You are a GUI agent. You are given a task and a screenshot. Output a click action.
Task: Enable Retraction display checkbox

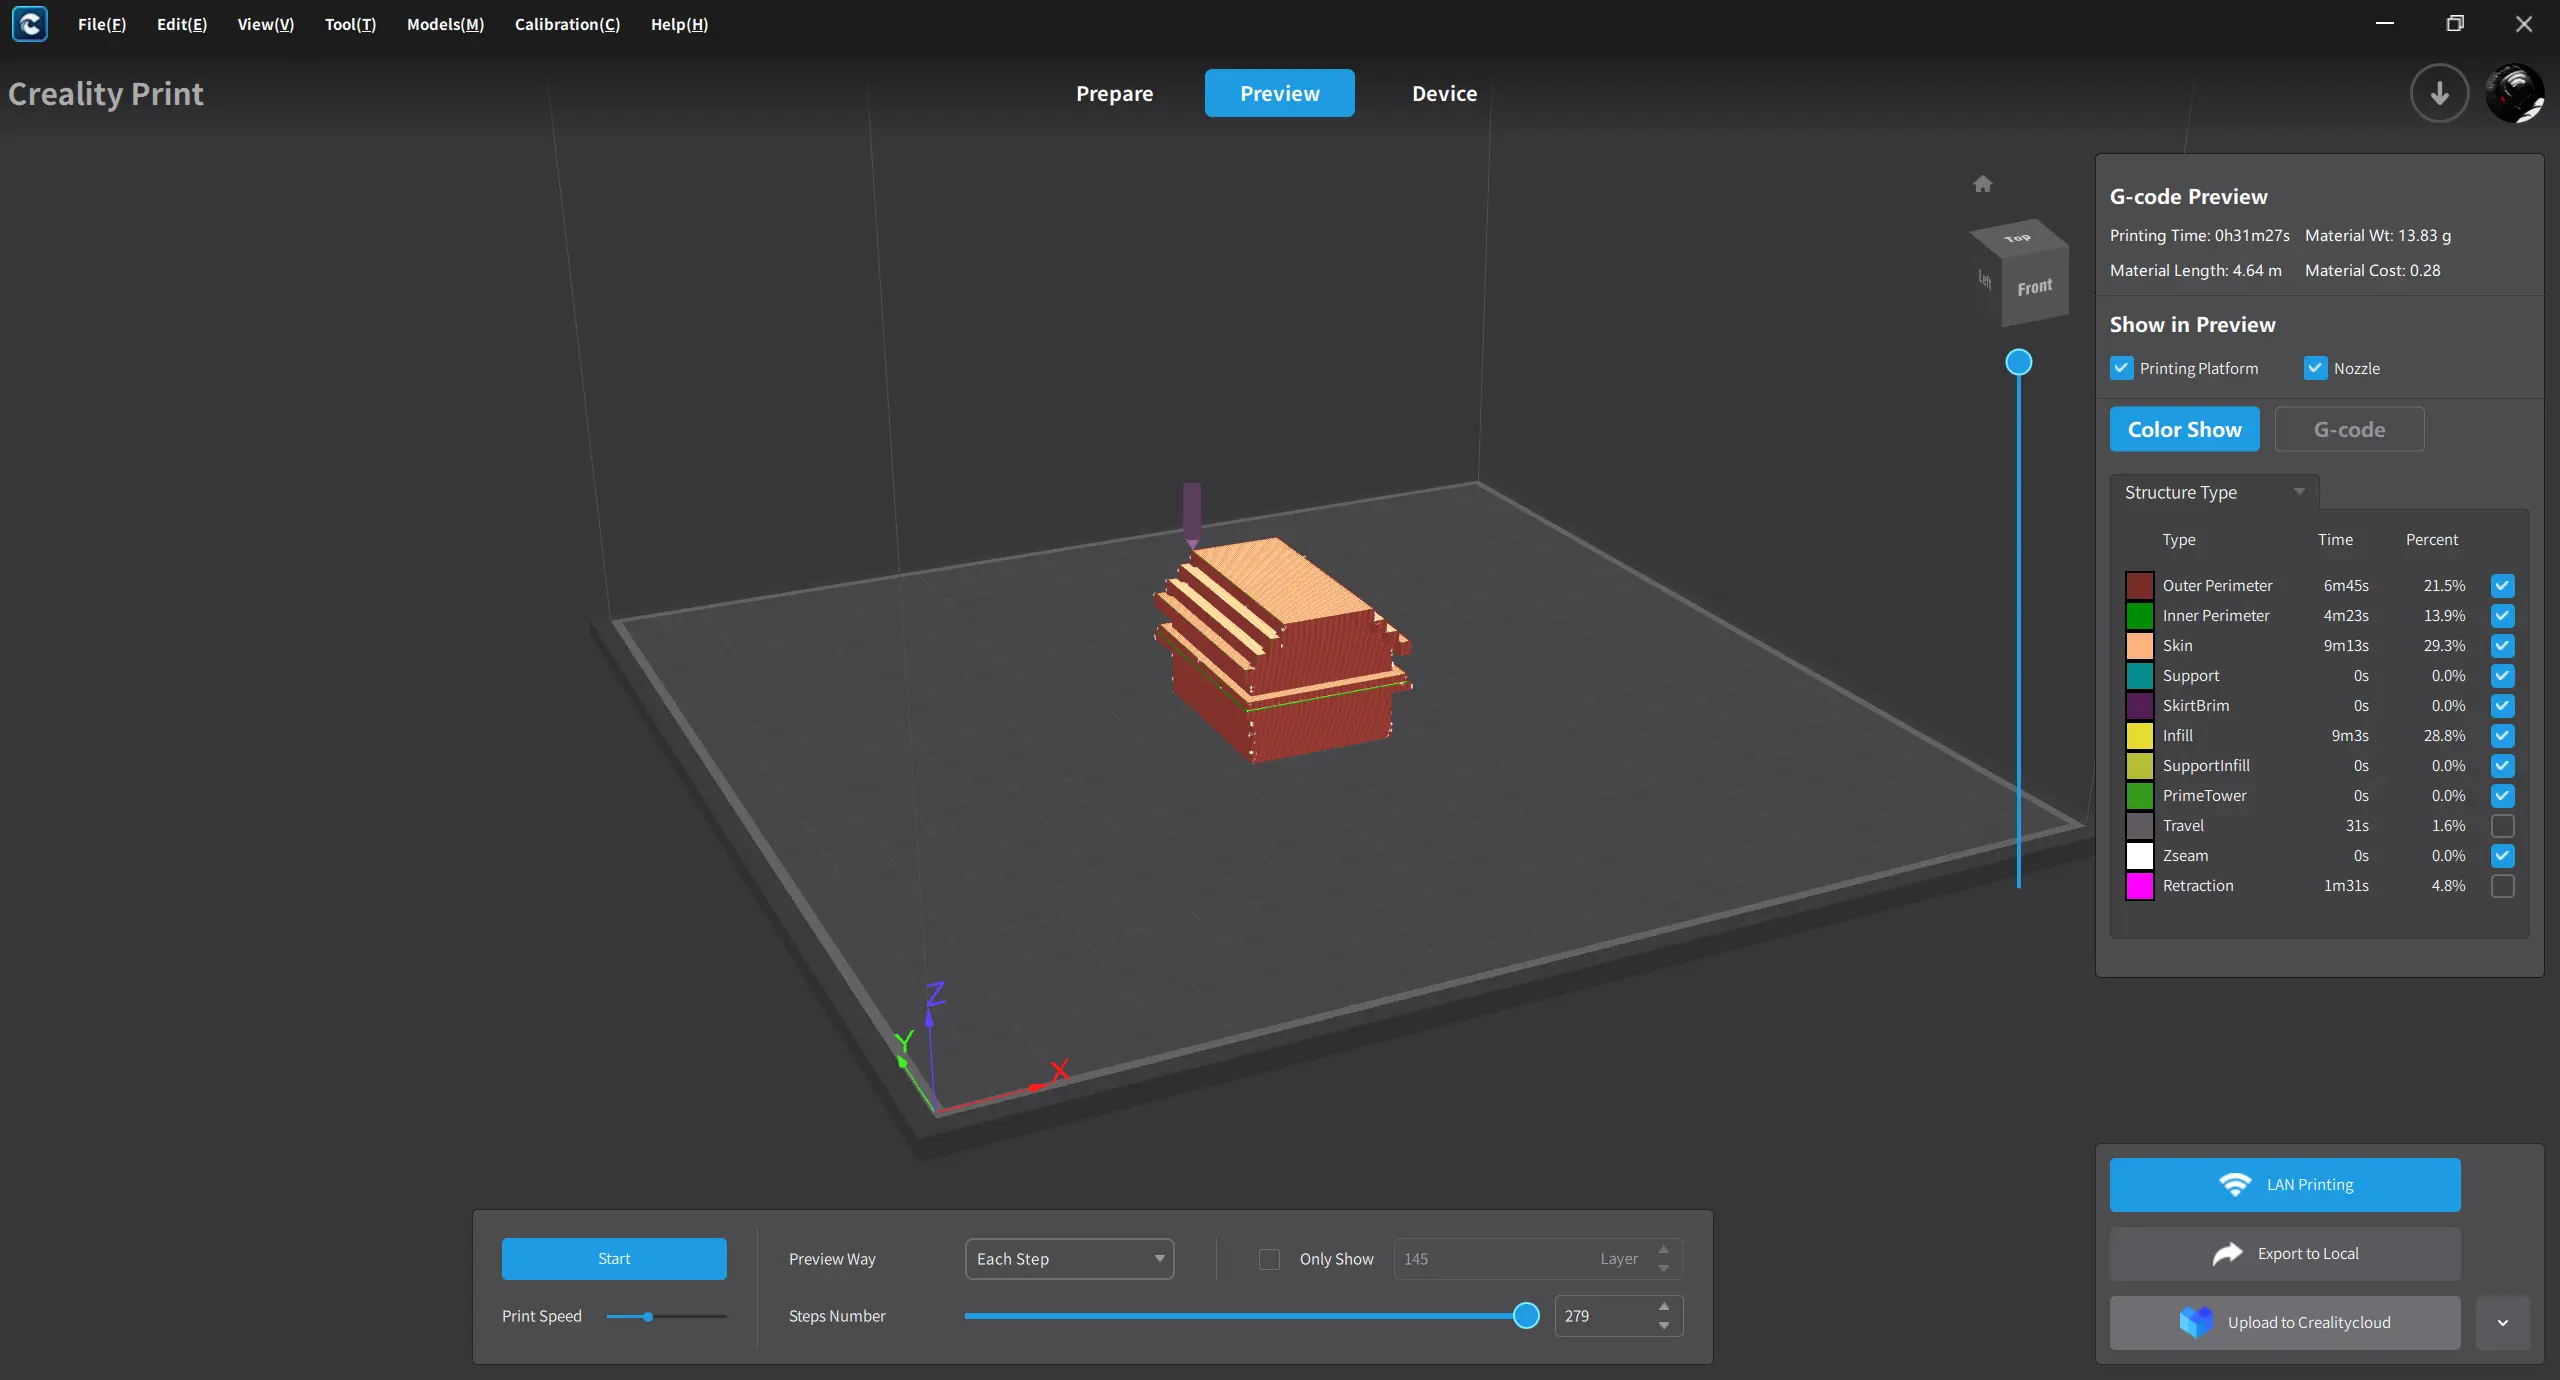[2502, 886]
